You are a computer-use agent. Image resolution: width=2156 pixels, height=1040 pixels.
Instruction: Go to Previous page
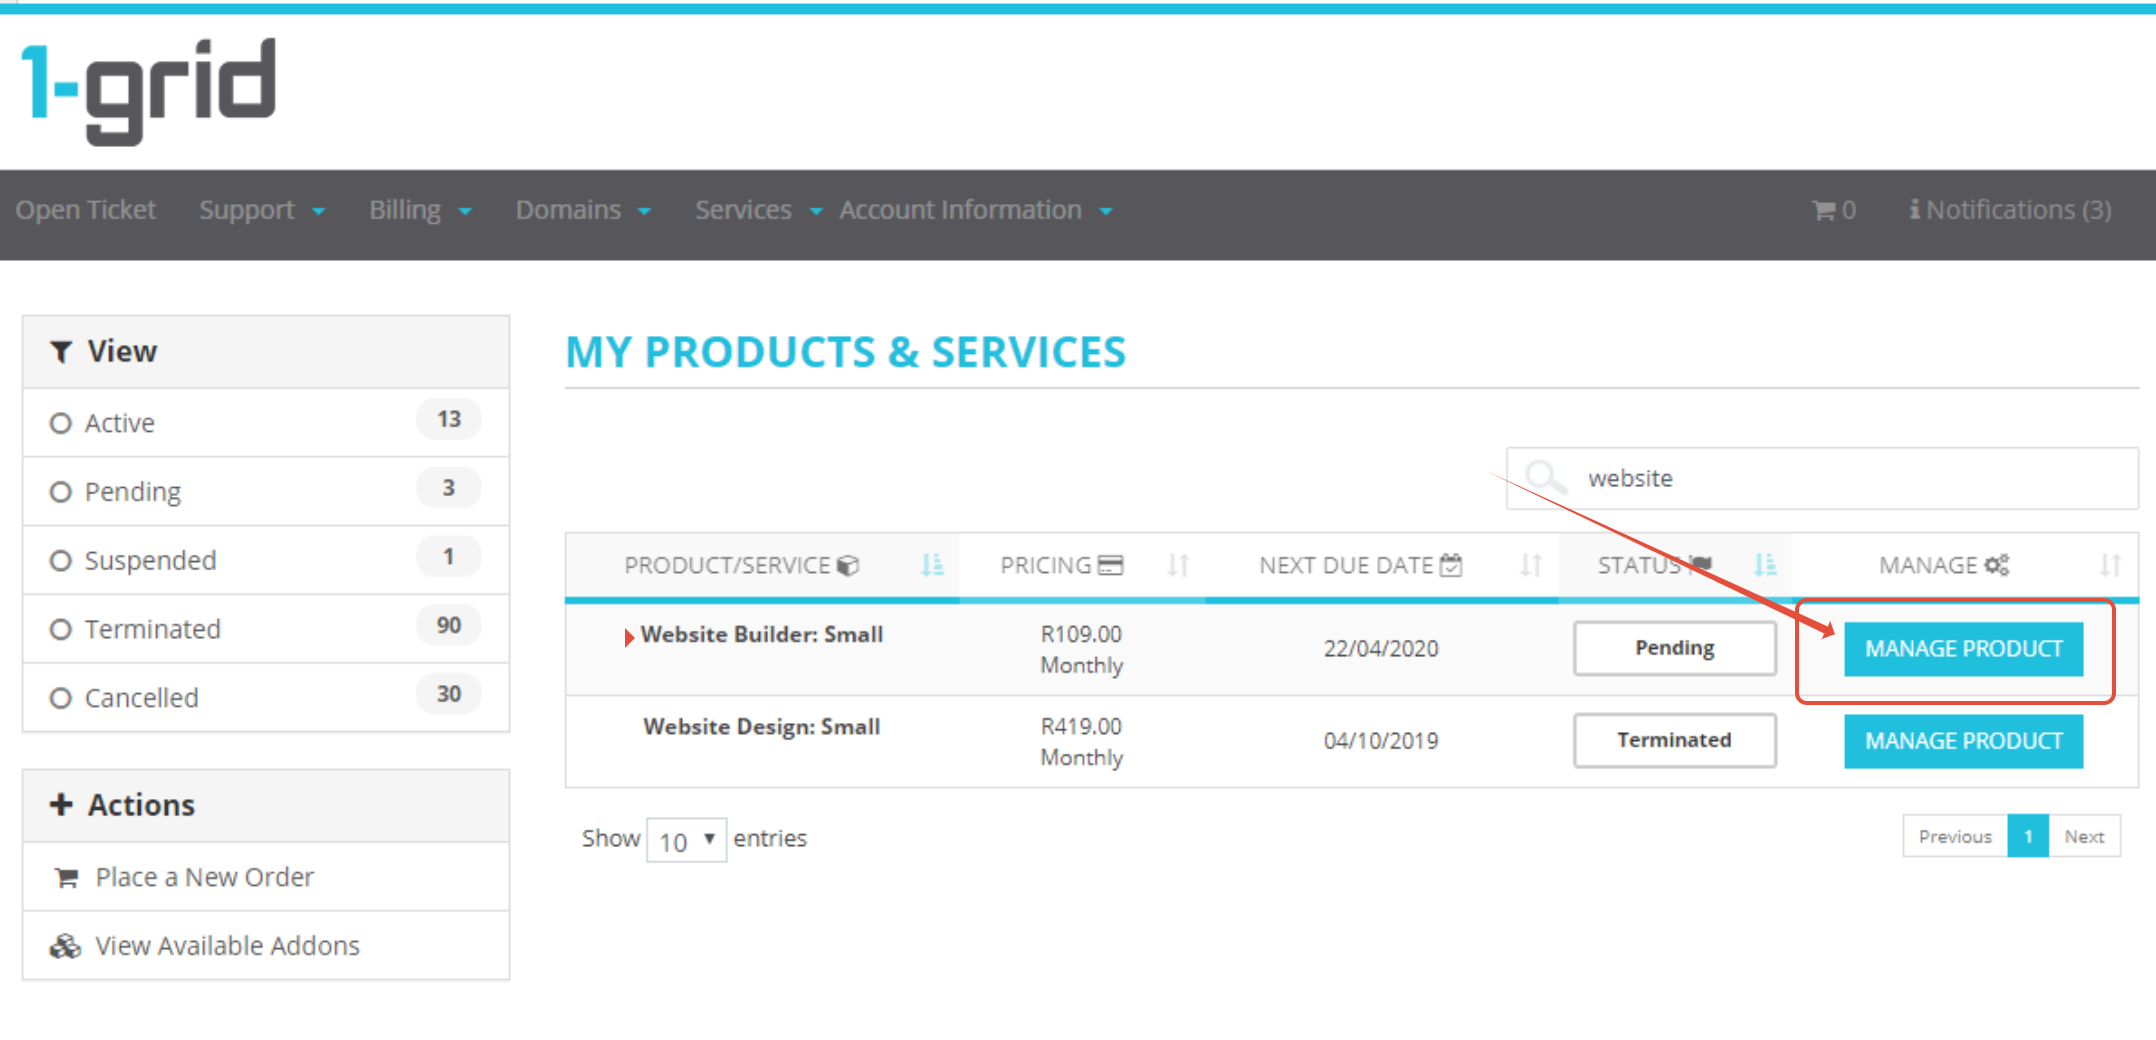[1955, 836]
